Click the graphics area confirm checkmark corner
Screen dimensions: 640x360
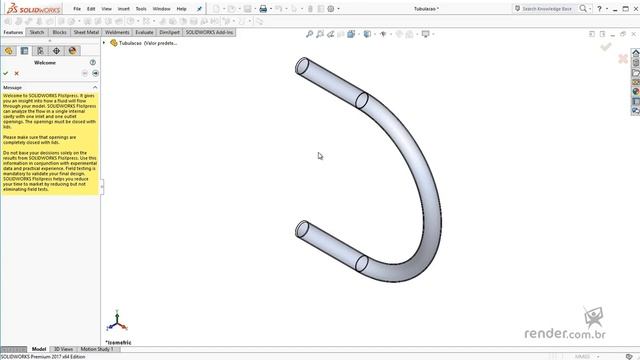[606, 47]
